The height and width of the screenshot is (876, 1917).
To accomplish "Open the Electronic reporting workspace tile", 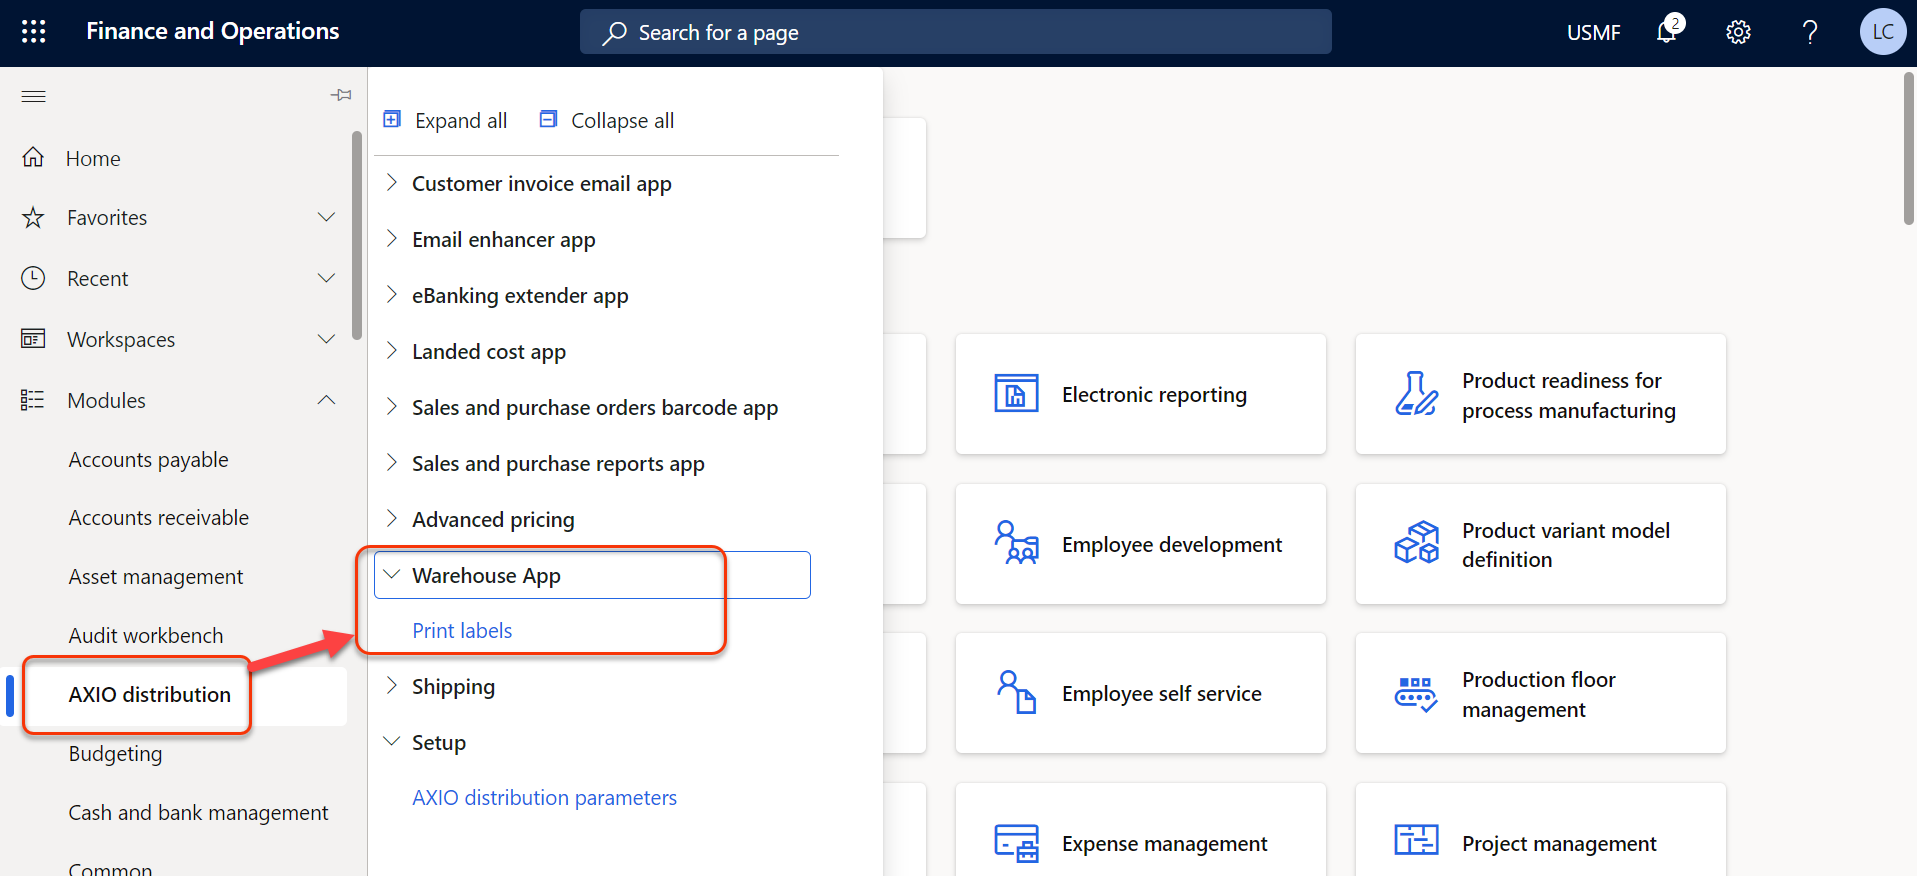I will click(1140, 395).
